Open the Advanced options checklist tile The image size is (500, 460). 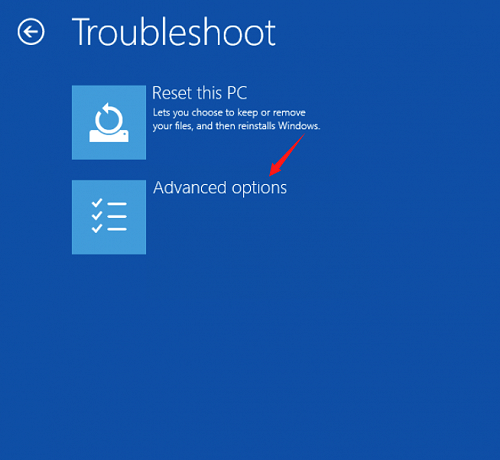[109, 217]
